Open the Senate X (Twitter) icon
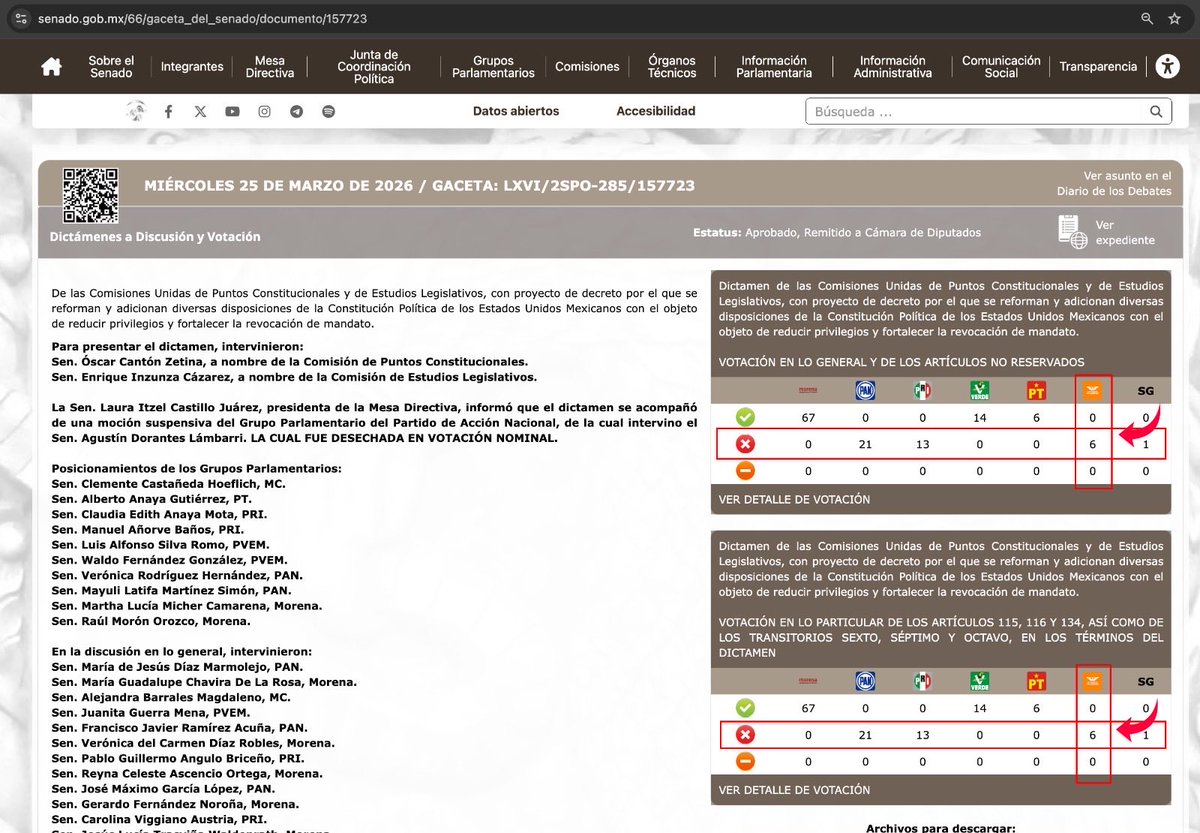 pyautogui.click(x=201, y=112)
